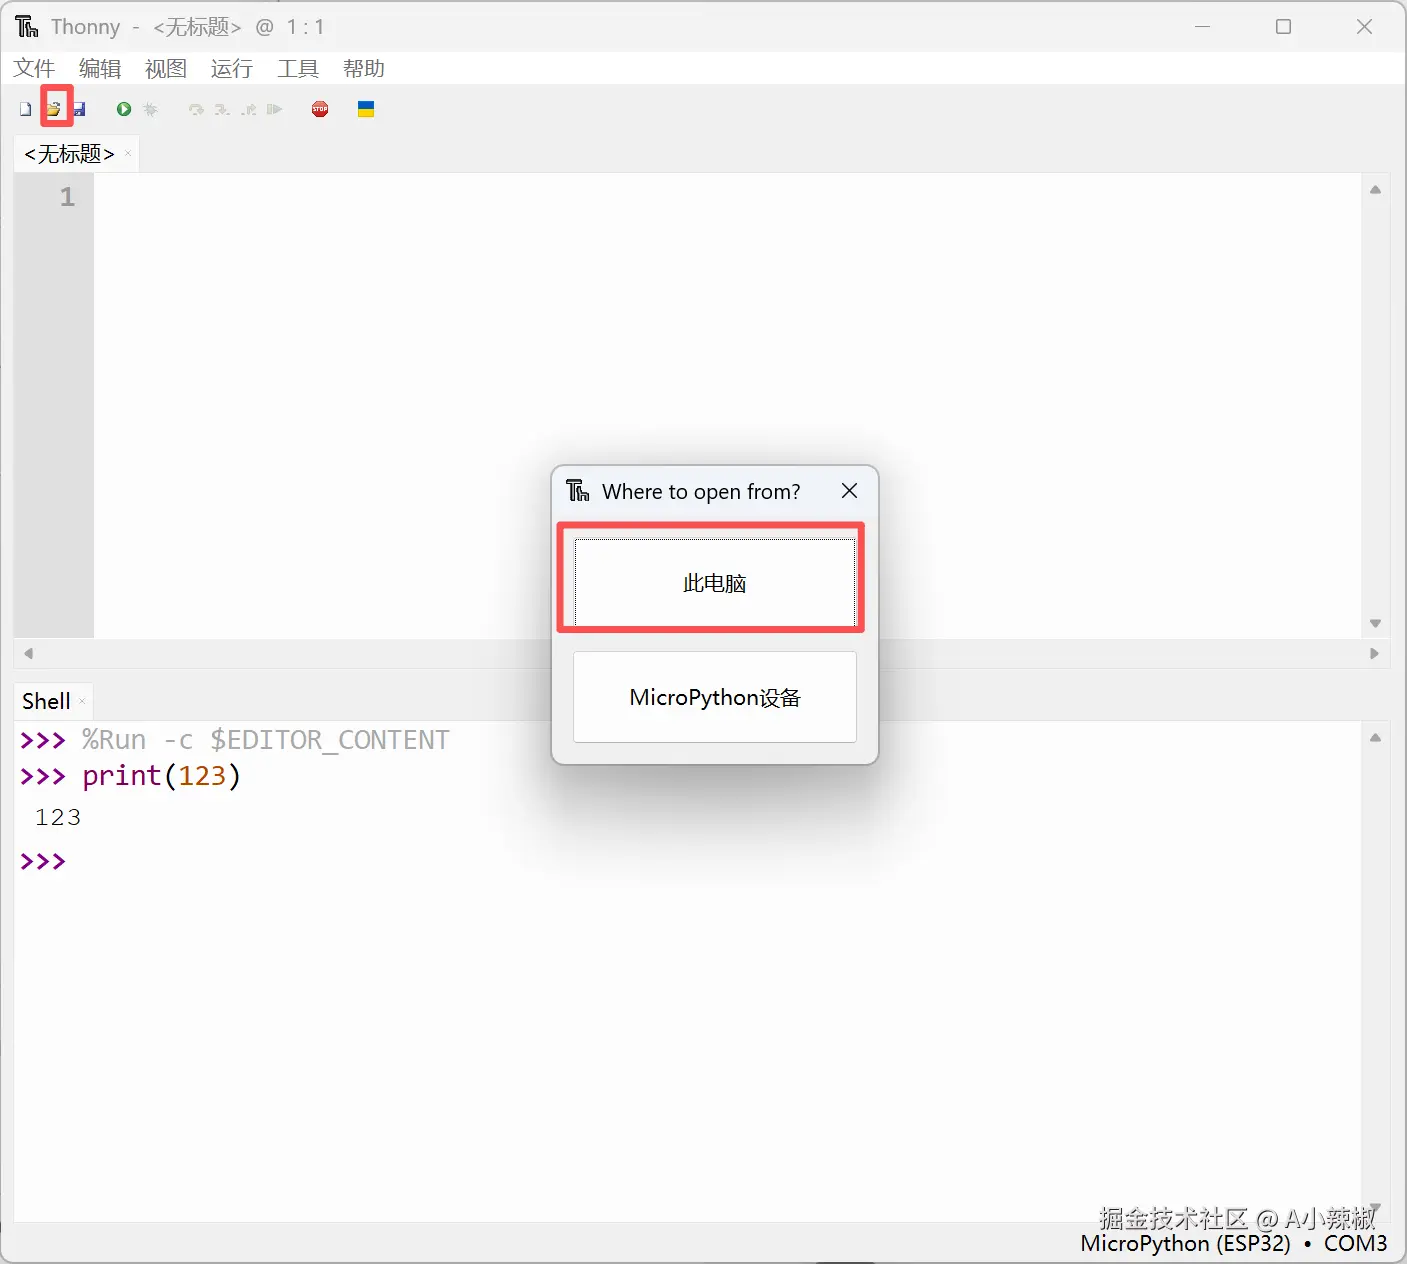Image resolution: width=1407 pixels, height=1264 pixels.
Task: Start debugging with the bug icon
Action: pyautogui.click(x=150, y=109)
